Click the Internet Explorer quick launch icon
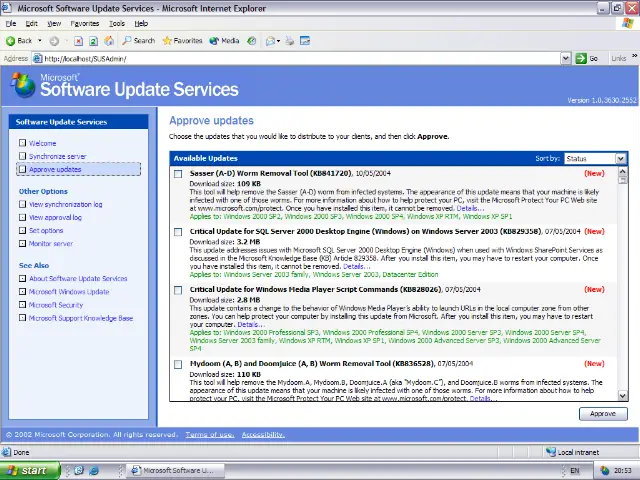 tap(93, 470)
